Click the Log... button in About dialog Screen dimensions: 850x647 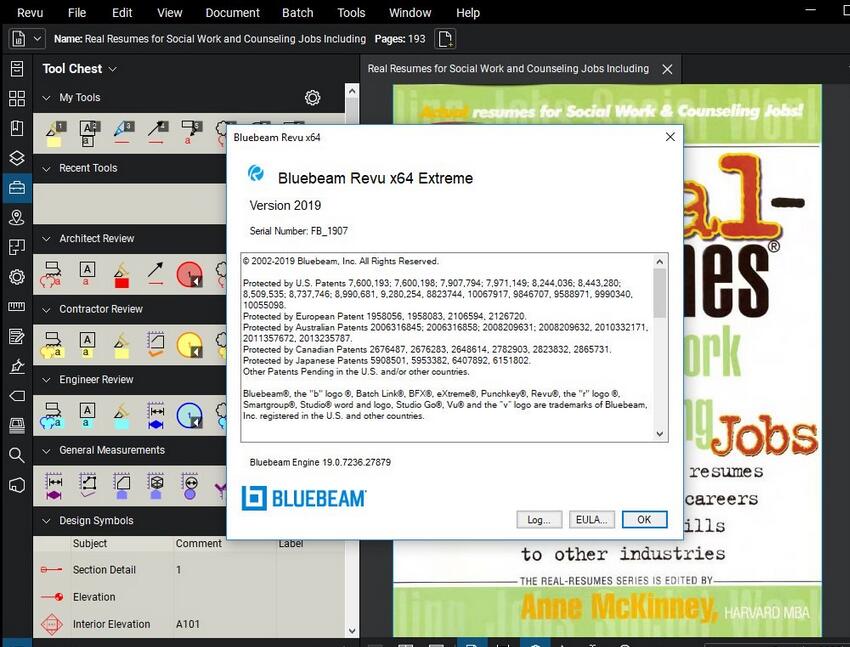tap(539, 520)
